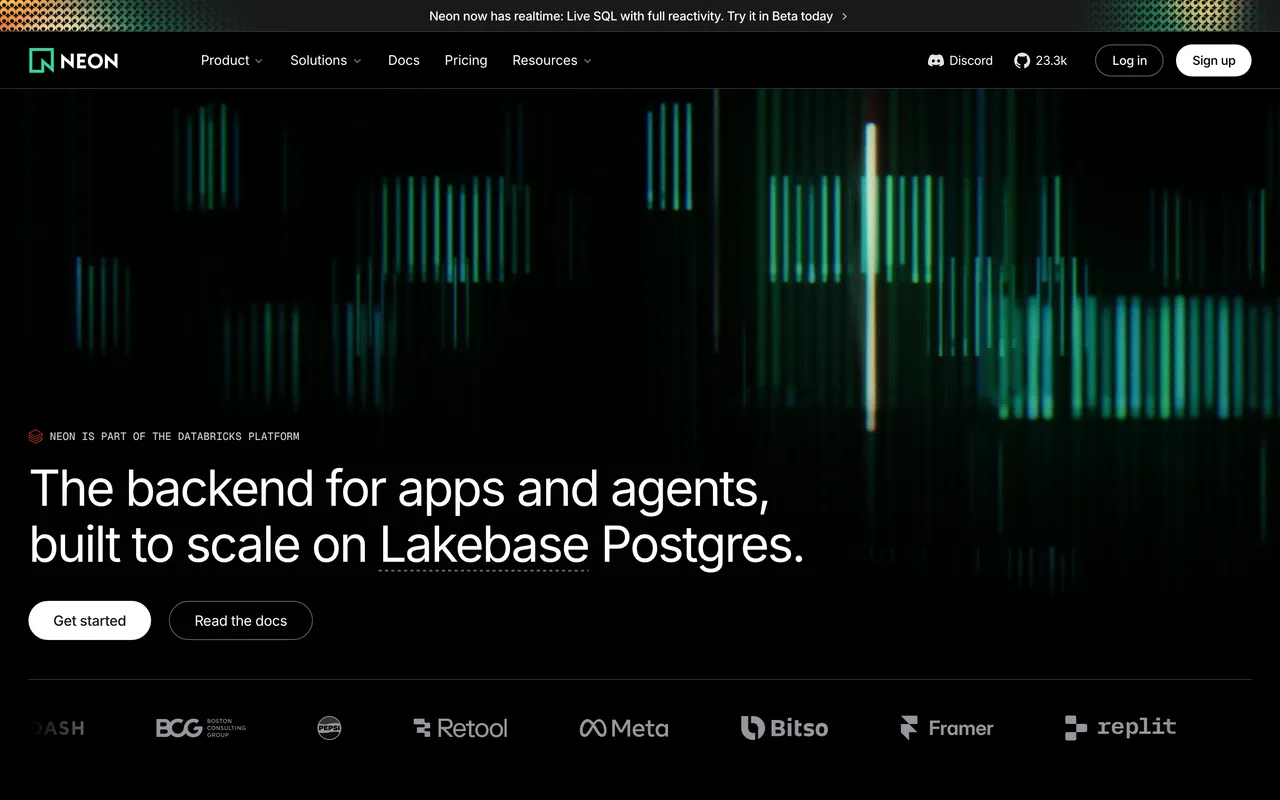Click the Framer logo

tap(947, 728)
